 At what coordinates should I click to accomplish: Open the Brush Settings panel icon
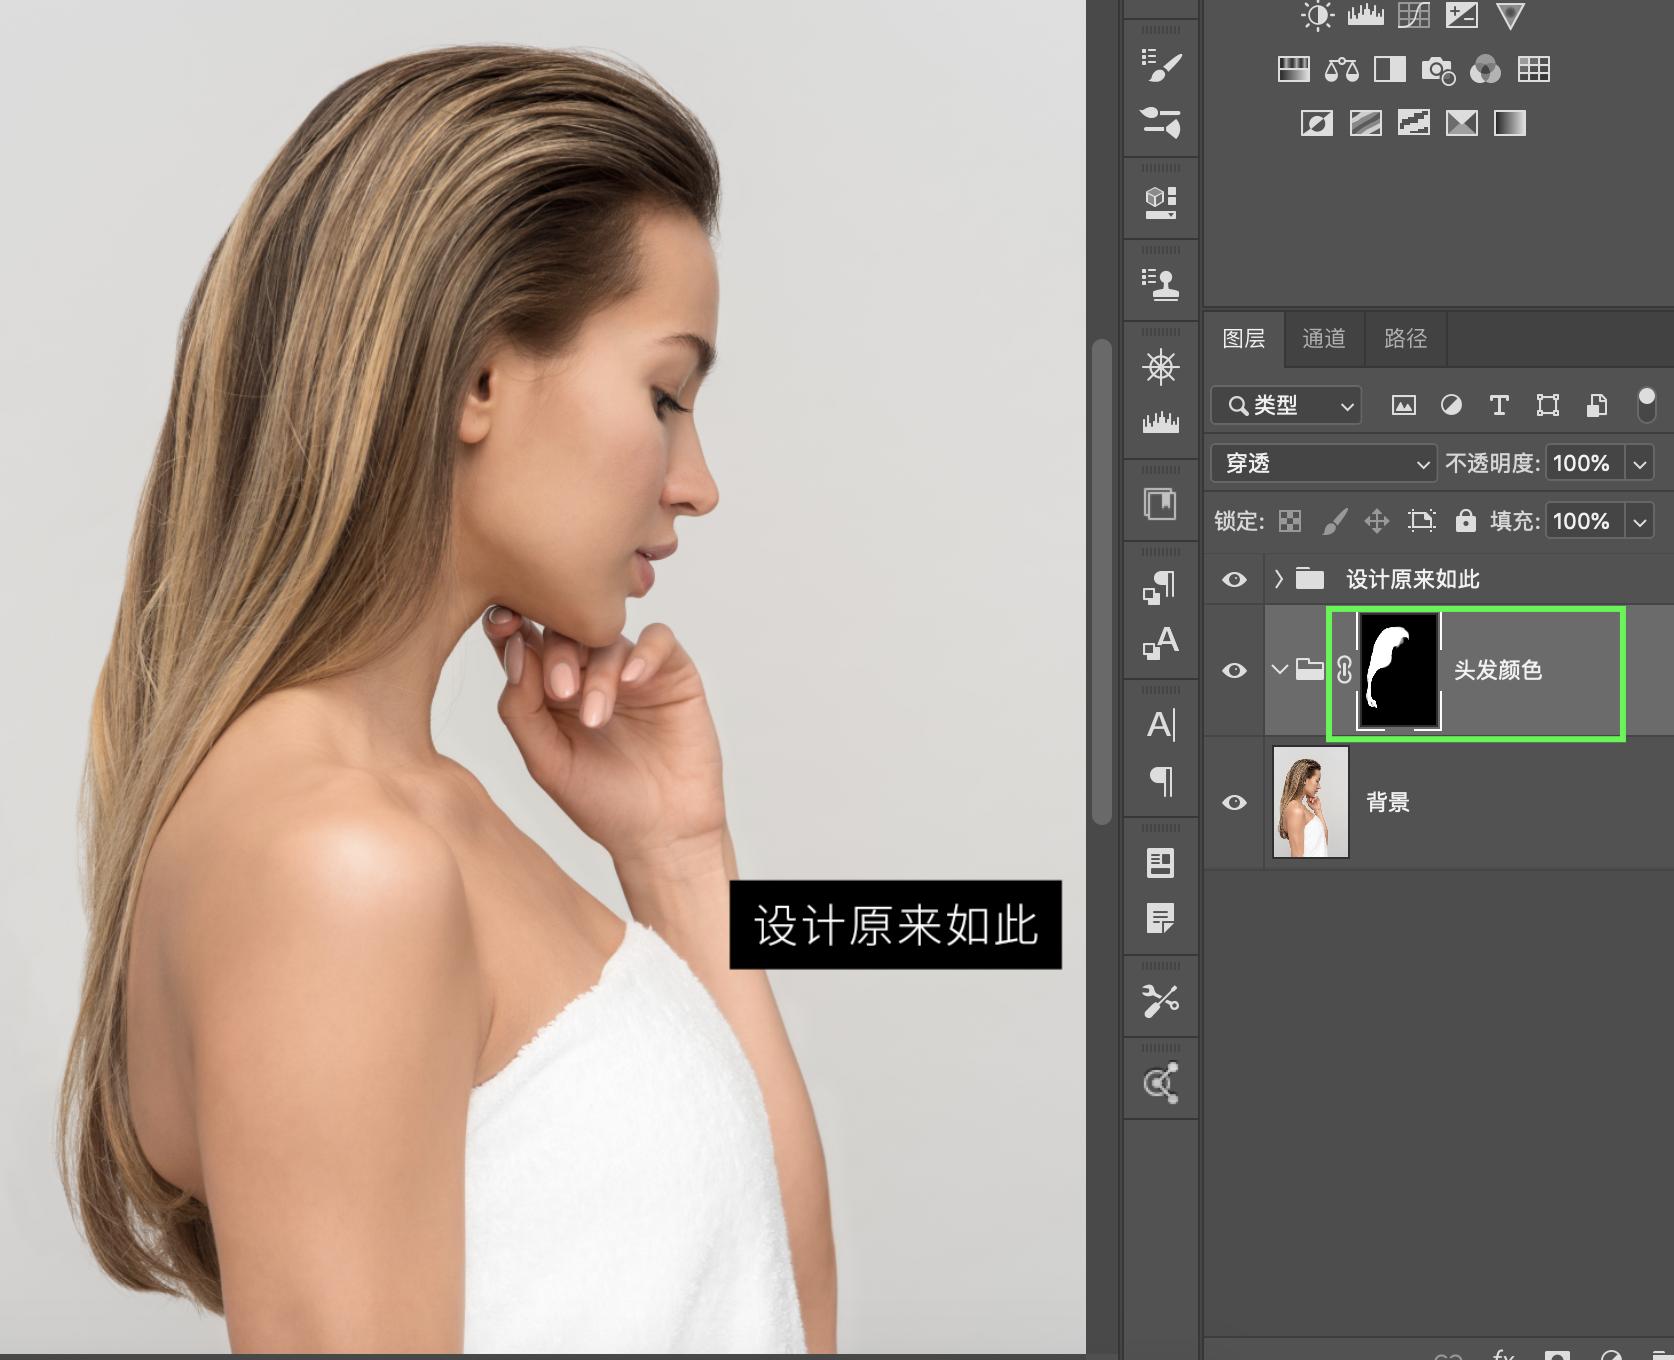pos(1160,66)
